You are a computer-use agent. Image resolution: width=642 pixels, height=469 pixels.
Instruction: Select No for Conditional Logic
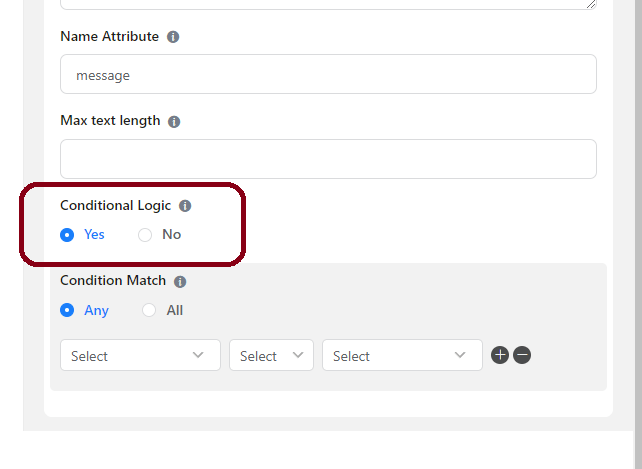click(x=145, y=235)
